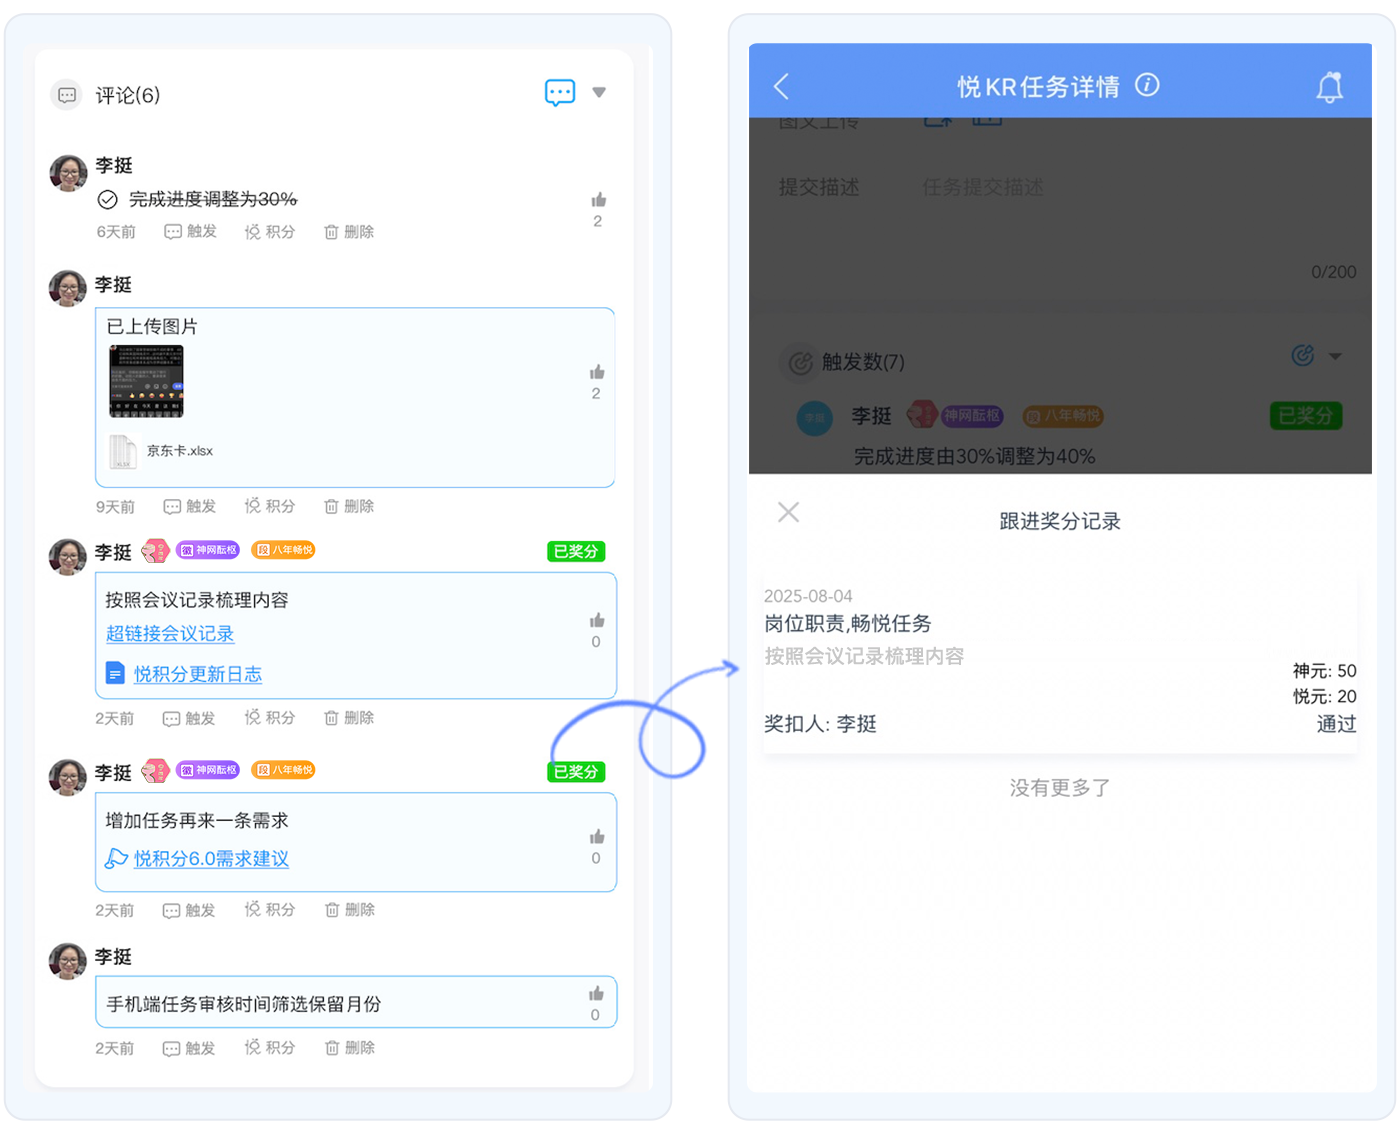Click the info icon next to 悦KR任务详情 title

click(x=1147, y=86)
